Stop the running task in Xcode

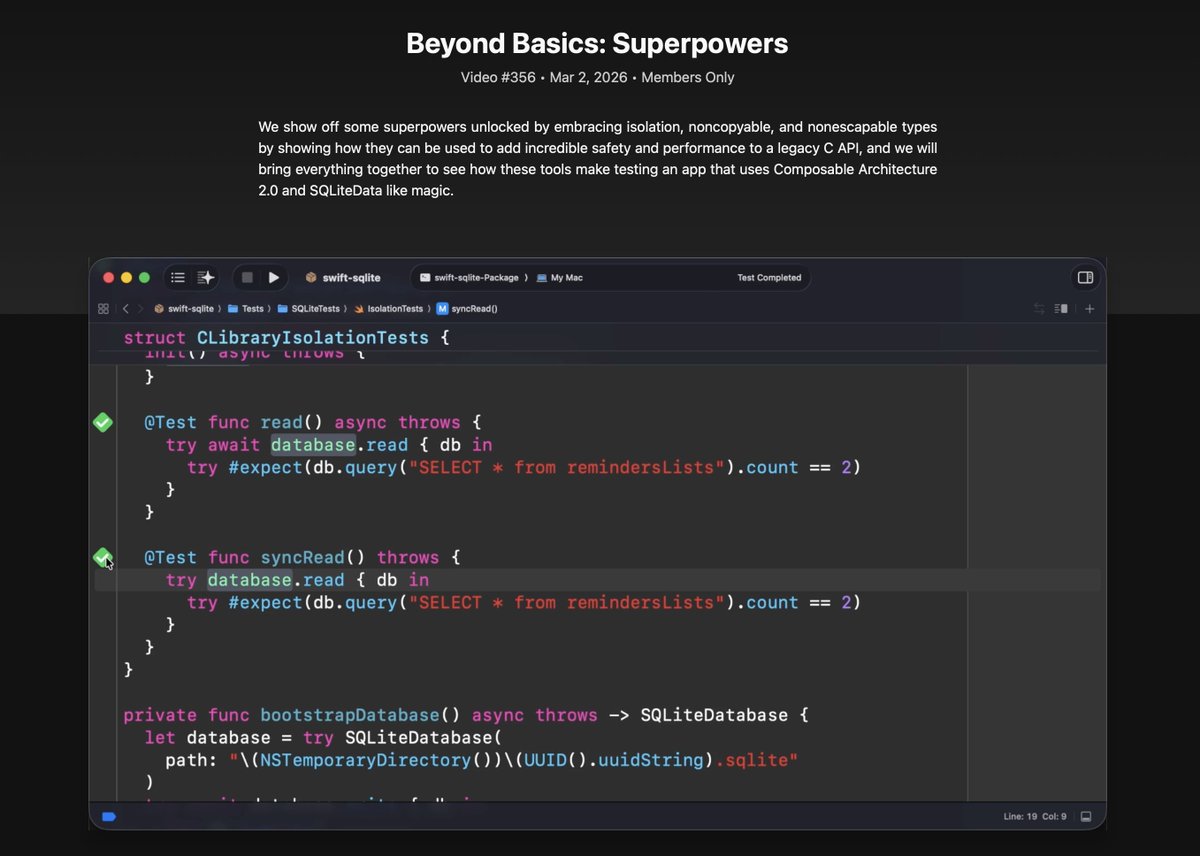point(247,278)
